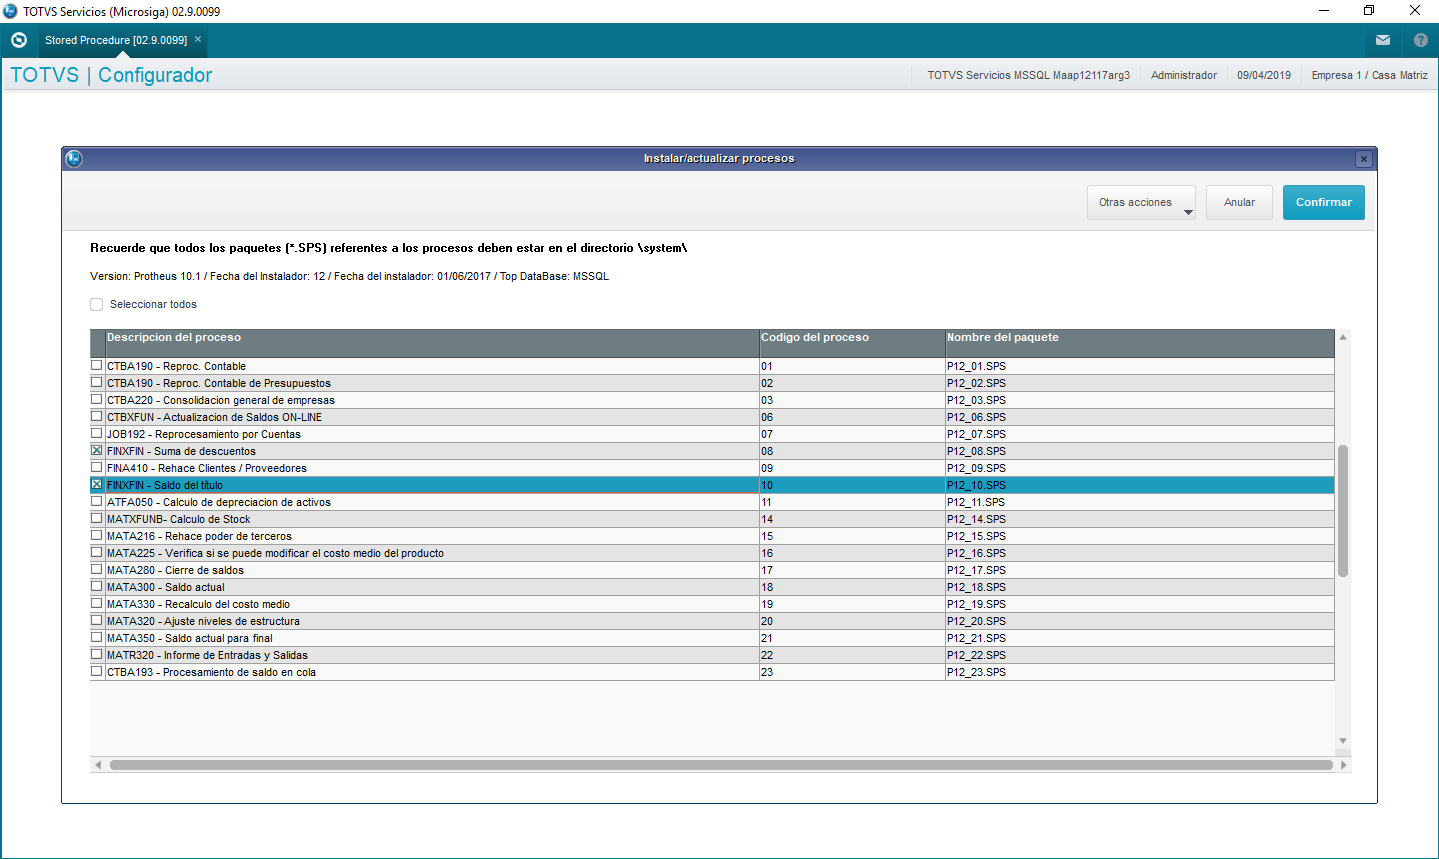Screen dimensions: 1439x859
Task: Click the TOTVS logo icon in top bar
Action: 18,40
